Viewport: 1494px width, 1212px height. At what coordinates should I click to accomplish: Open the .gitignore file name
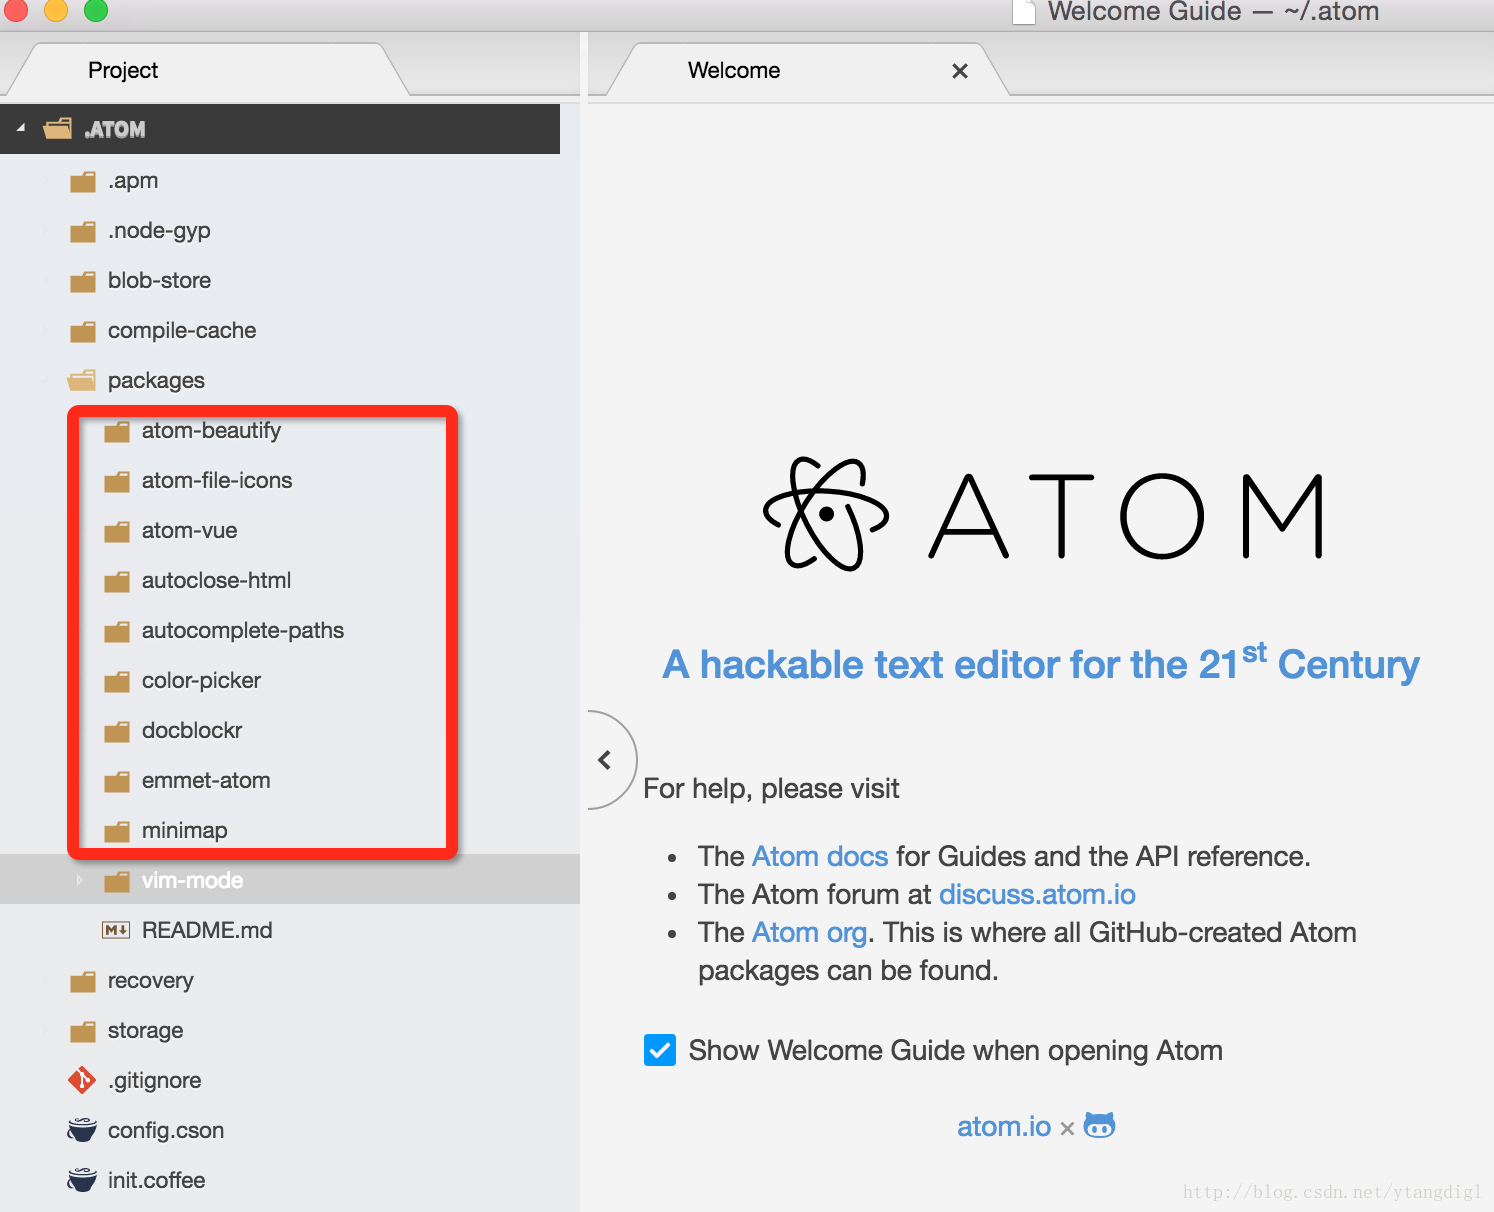[154, 1081]
